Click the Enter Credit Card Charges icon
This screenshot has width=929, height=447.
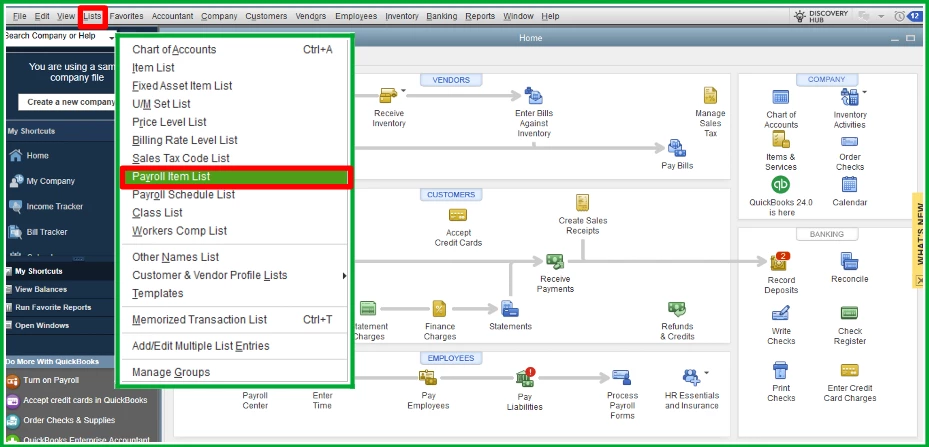point(850,371)
